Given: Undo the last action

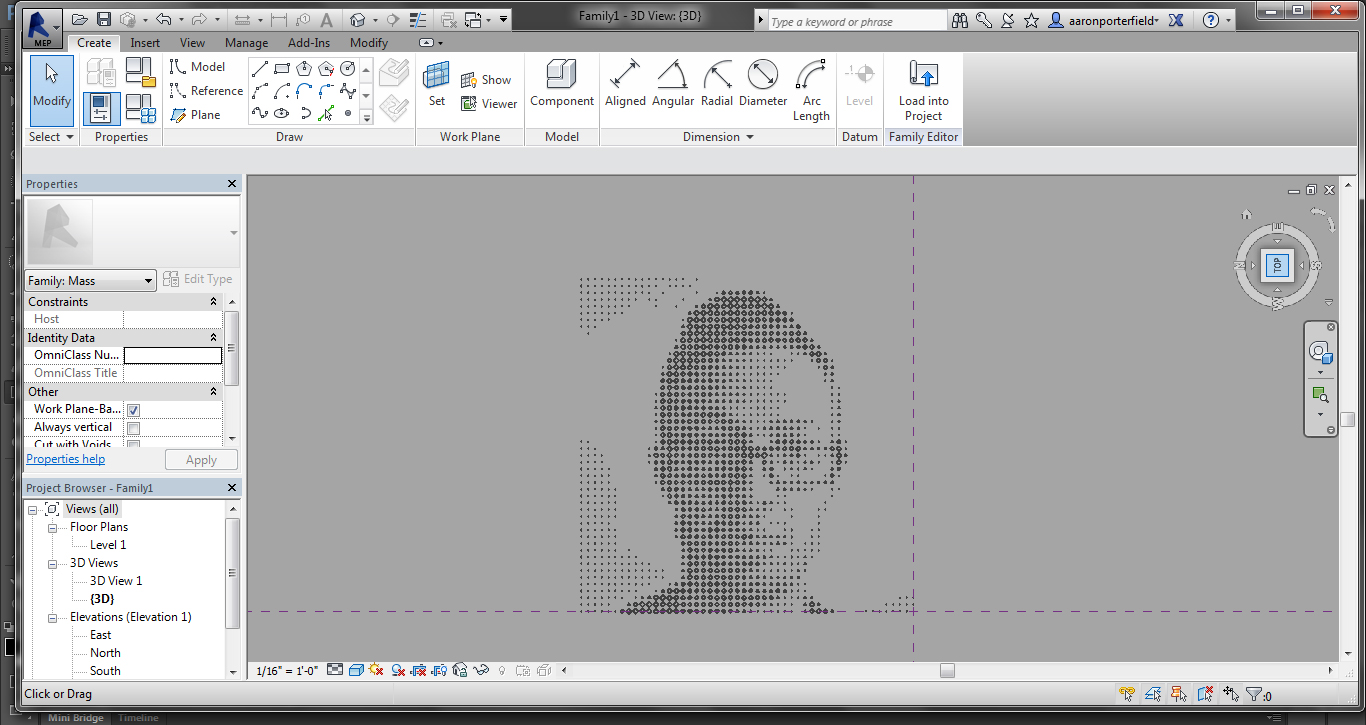Looking at the screenshot, I should click(x=163, y=20).
